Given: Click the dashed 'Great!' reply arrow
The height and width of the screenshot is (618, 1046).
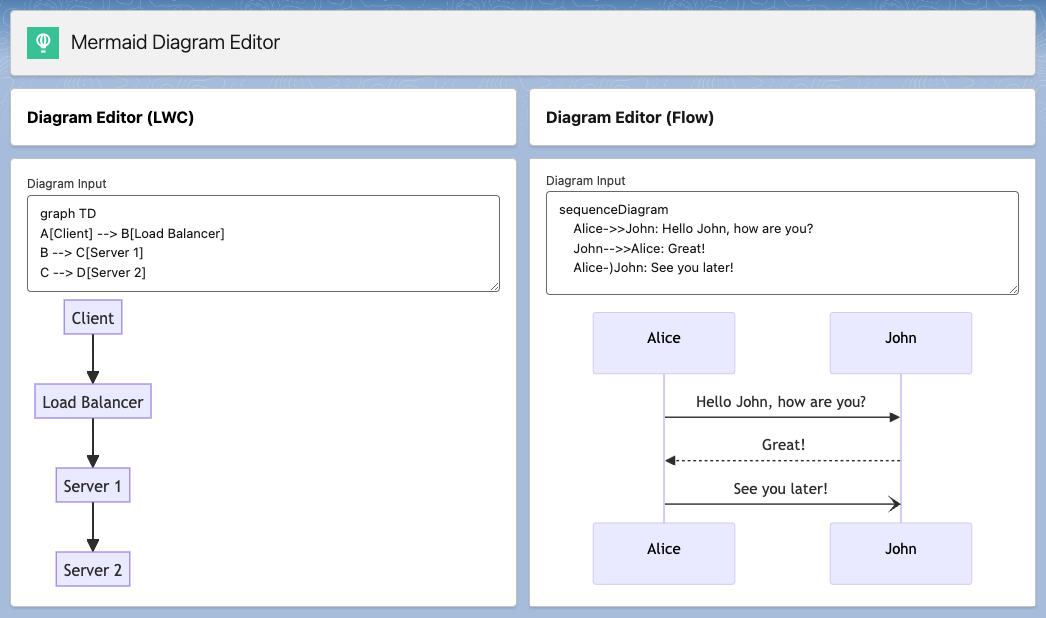Looking at the screenshot, I should point(782,459).
